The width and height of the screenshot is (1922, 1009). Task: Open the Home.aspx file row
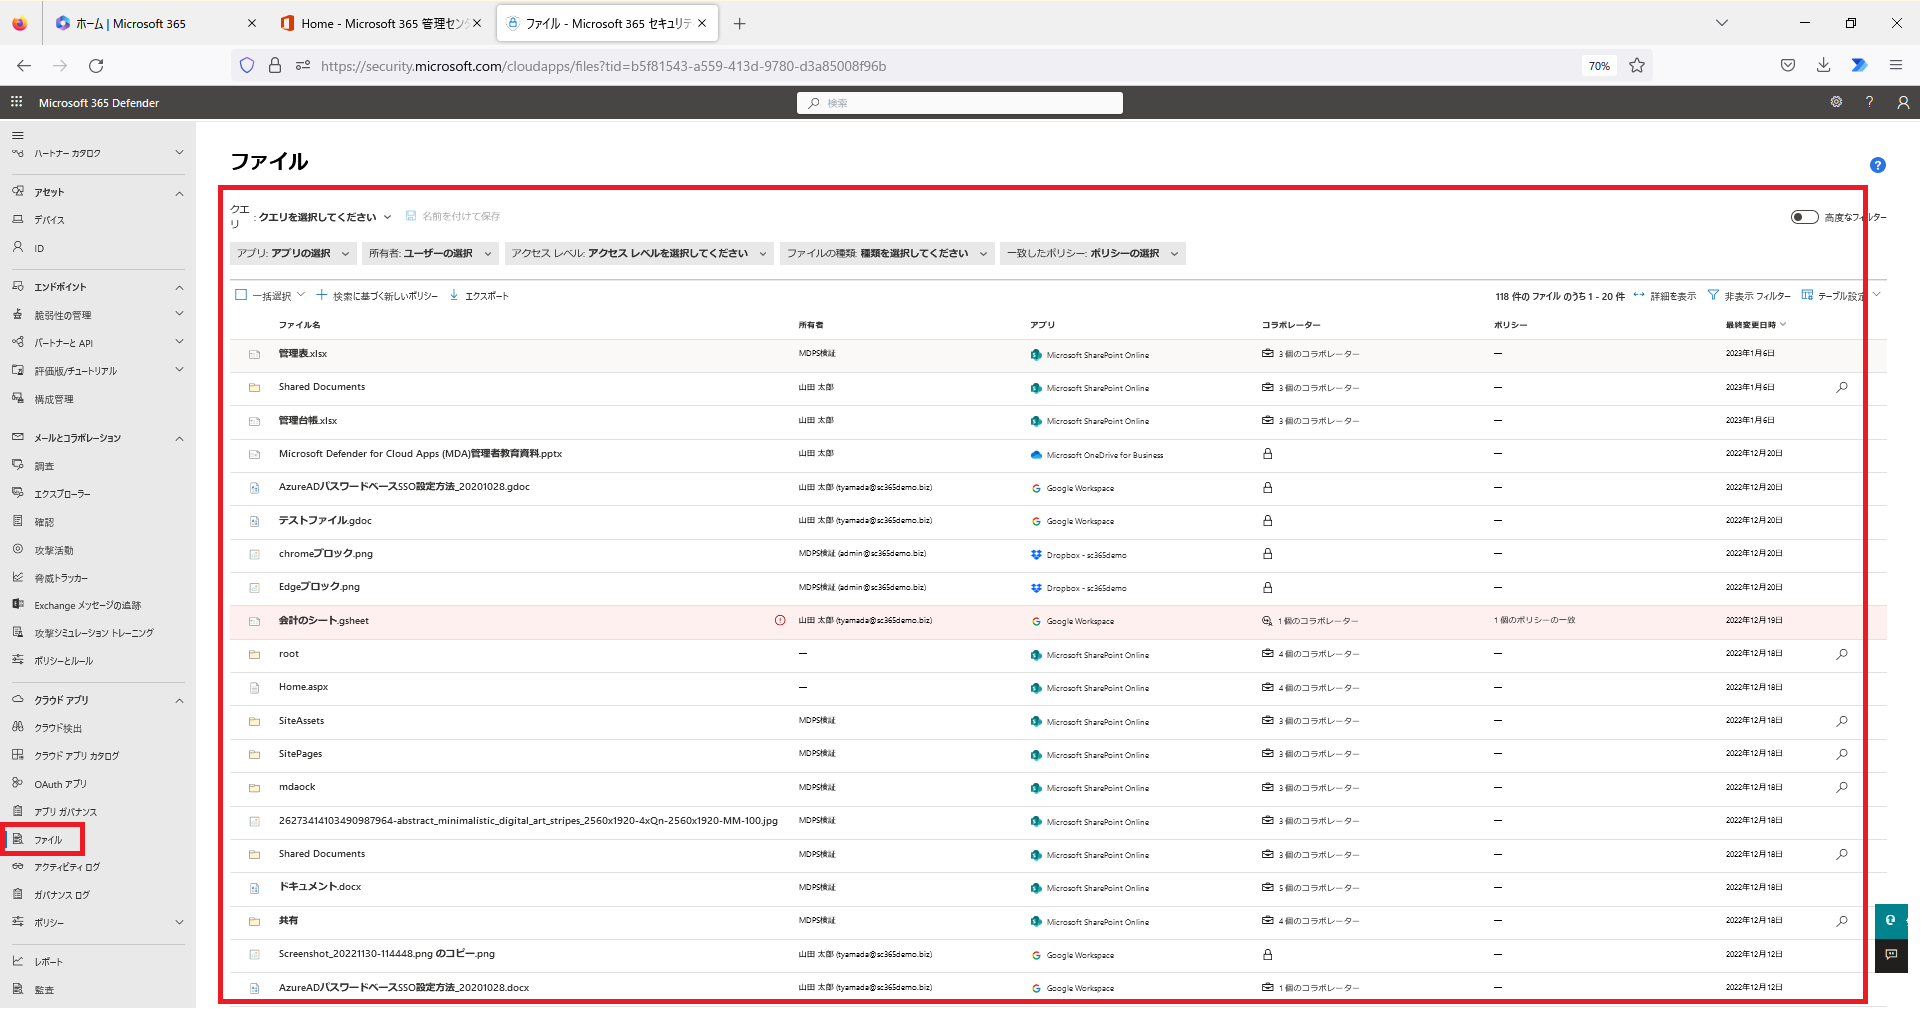tap(303, 687)
